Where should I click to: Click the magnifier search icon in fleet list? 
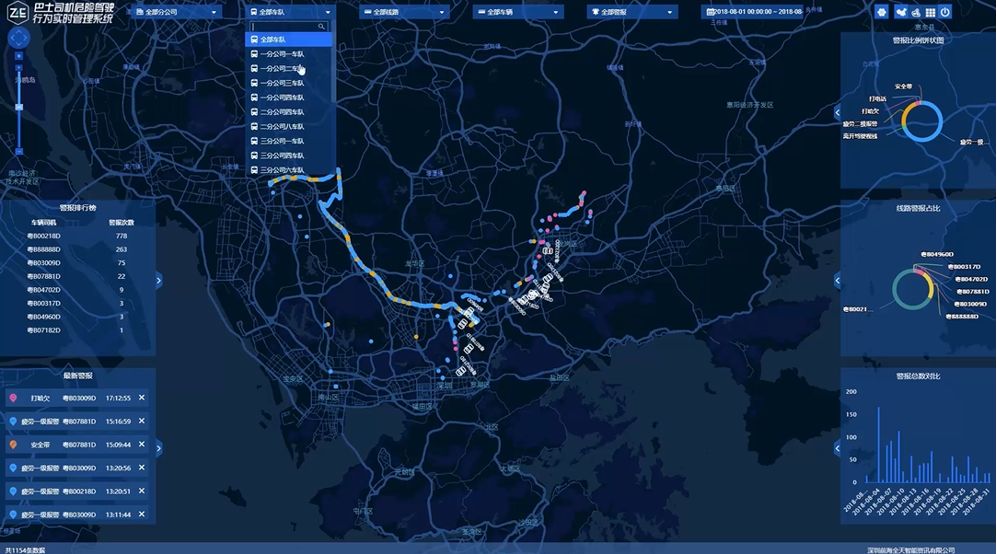pyautogui.click(x=322, y=26)
